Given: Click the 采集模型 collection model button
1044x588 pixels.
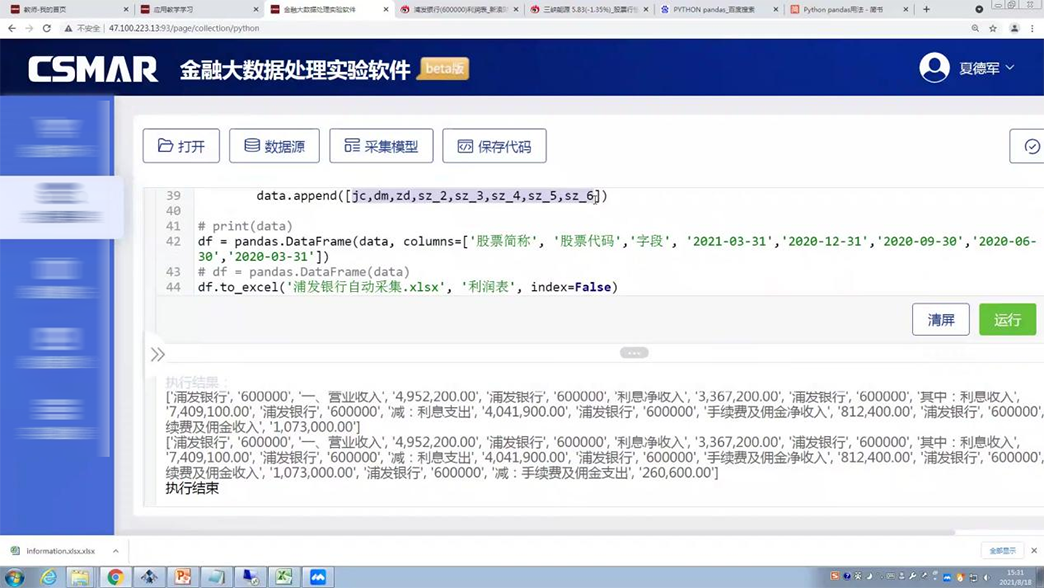Looking at the screenshot, I should [x=381, y=146].
